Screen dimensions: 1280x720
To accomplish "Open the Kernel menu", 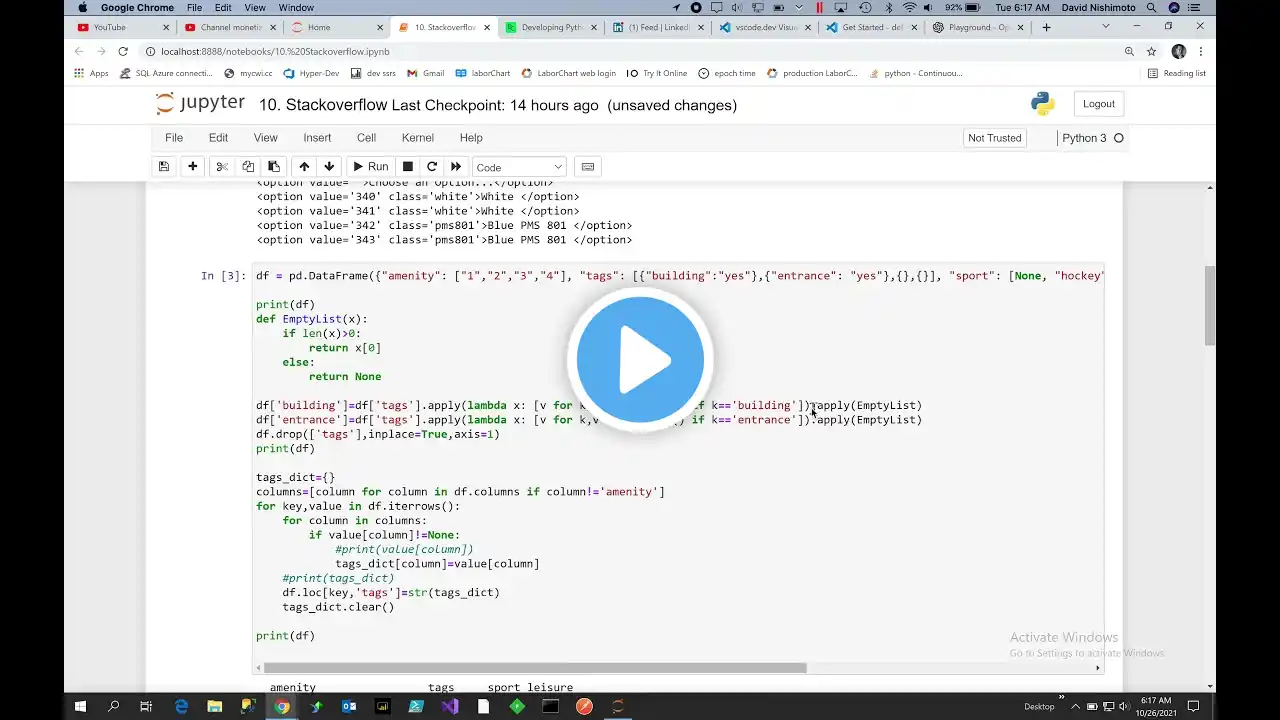I will click(x=417, y=138).
